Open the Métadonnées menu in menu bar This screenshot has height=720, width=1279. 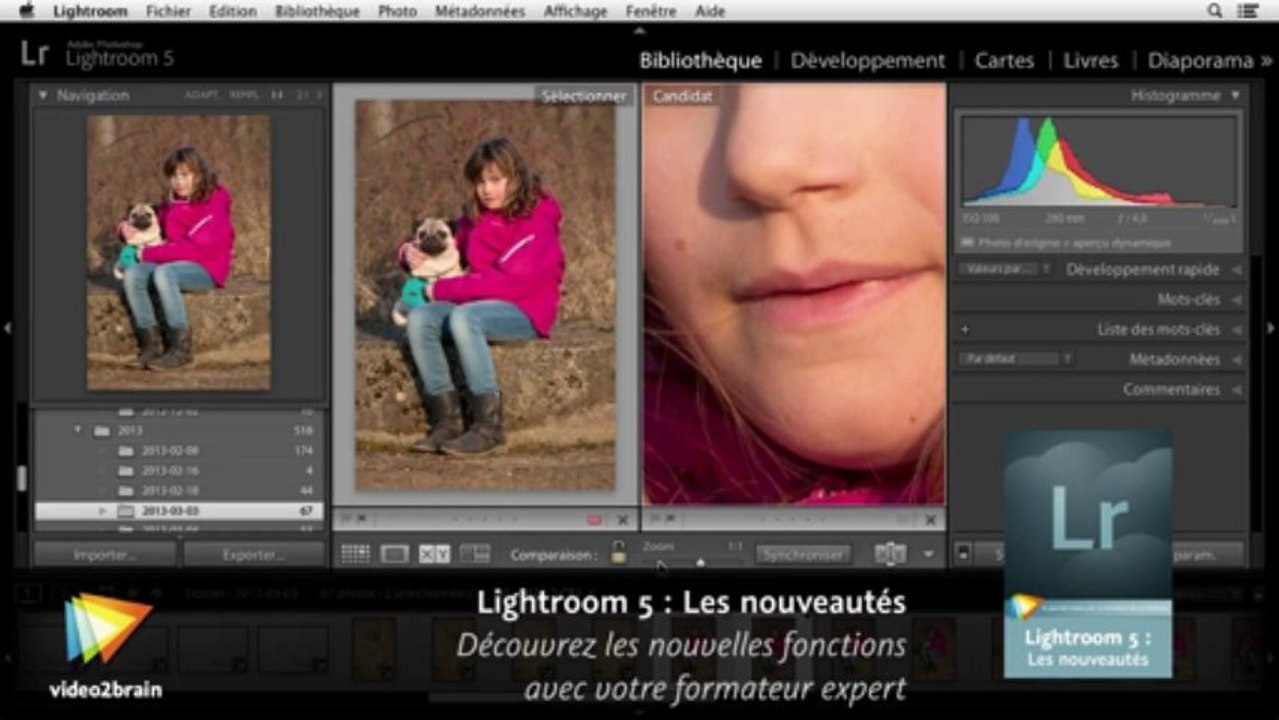coord(480,11)
